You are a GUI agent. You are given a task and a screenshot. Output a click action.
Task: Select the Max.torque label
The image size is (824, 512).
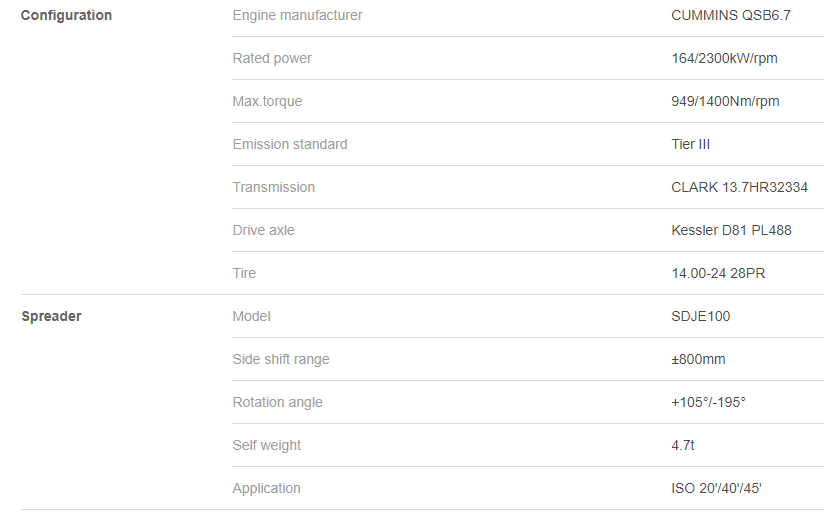pyautogui.click(x=267, y=101)
